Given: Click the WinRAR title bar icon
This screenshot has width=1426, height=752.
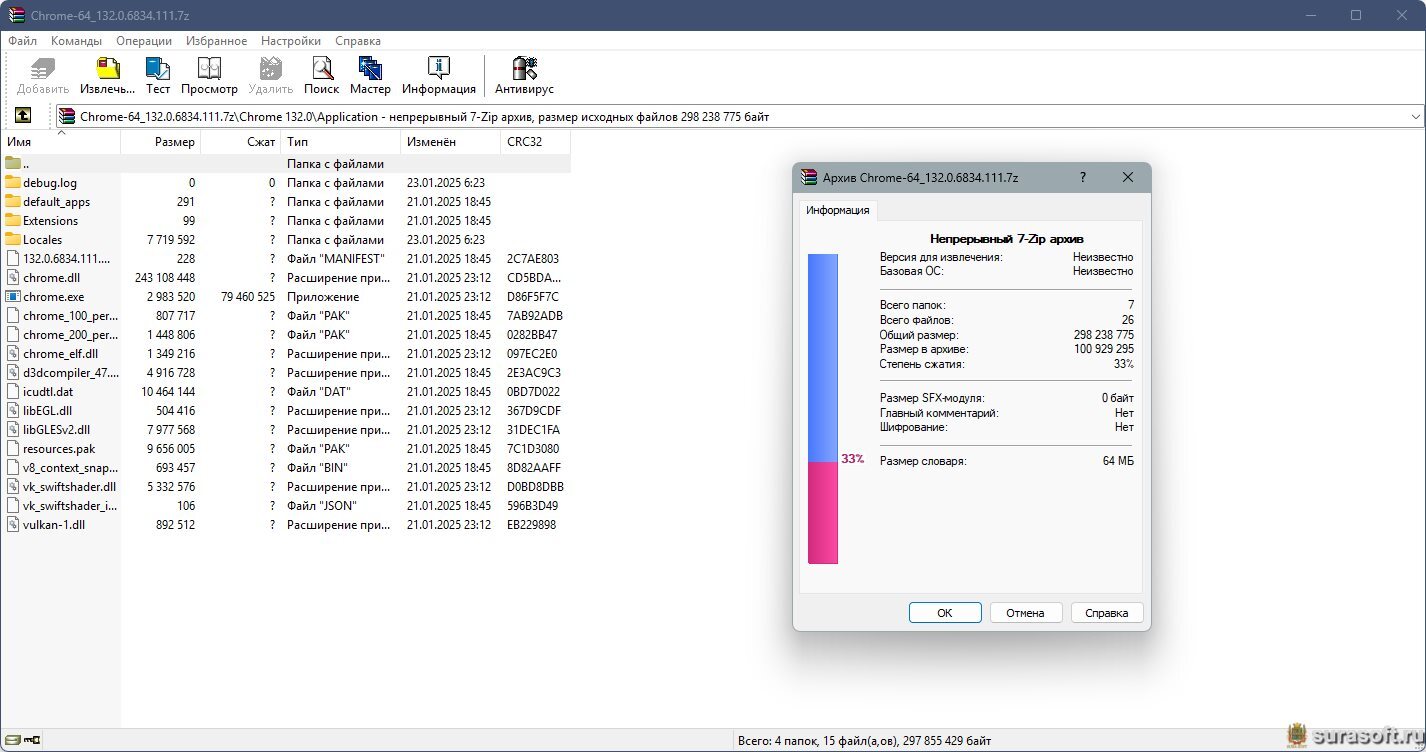Looking at the screenshot, I should (x=15, y=15).
